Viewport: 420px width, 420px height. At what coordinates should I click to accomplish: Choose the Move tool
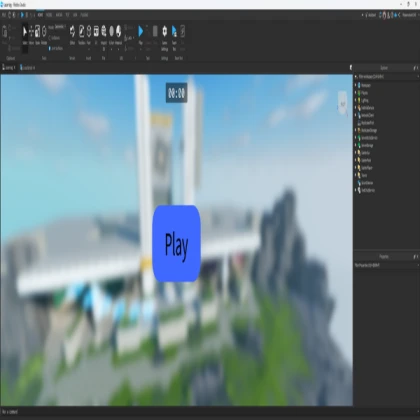[x=31, y=35]
